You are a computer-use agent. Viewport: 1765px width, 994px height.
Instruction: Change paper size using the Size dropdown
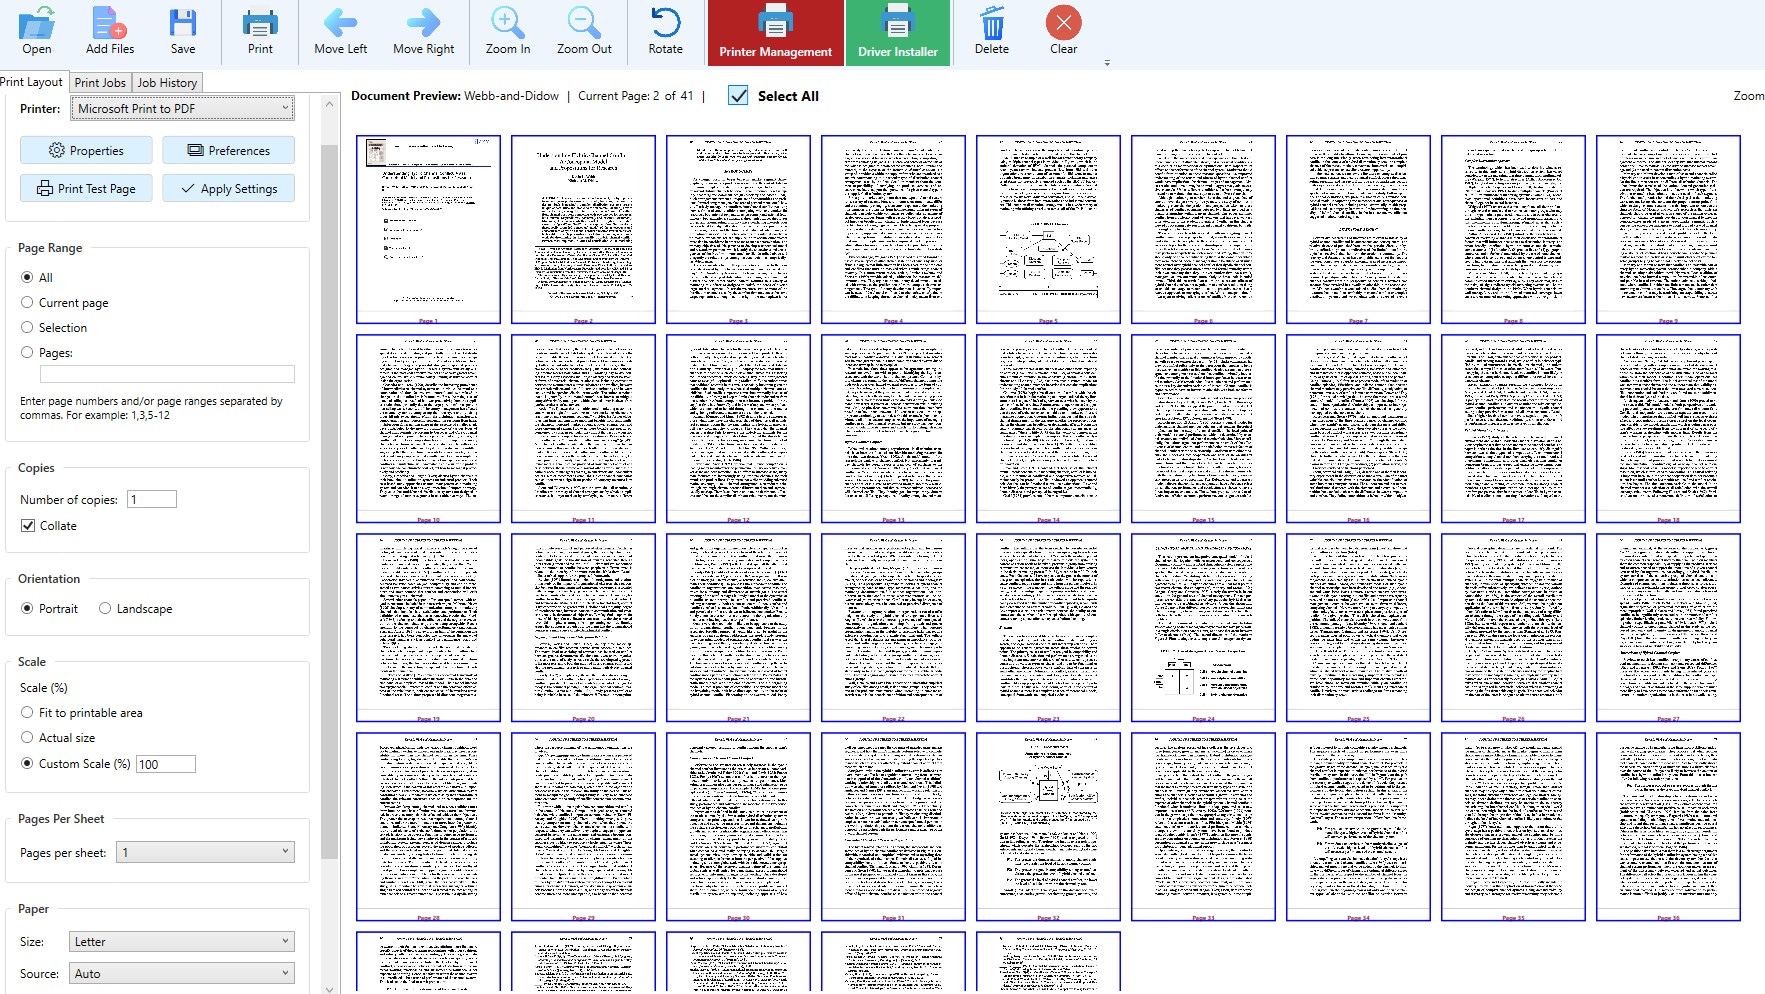pos(181,941)
